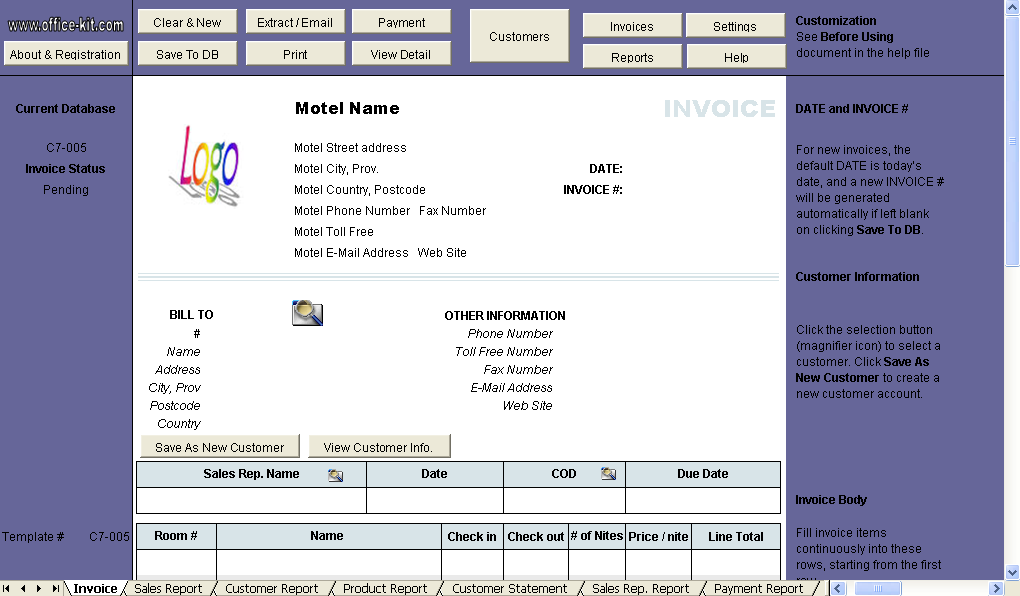Viewport: 1020px width, 596px height.
Task: Go to last sheet tab arrow
Action: click(x=56, y=588)
